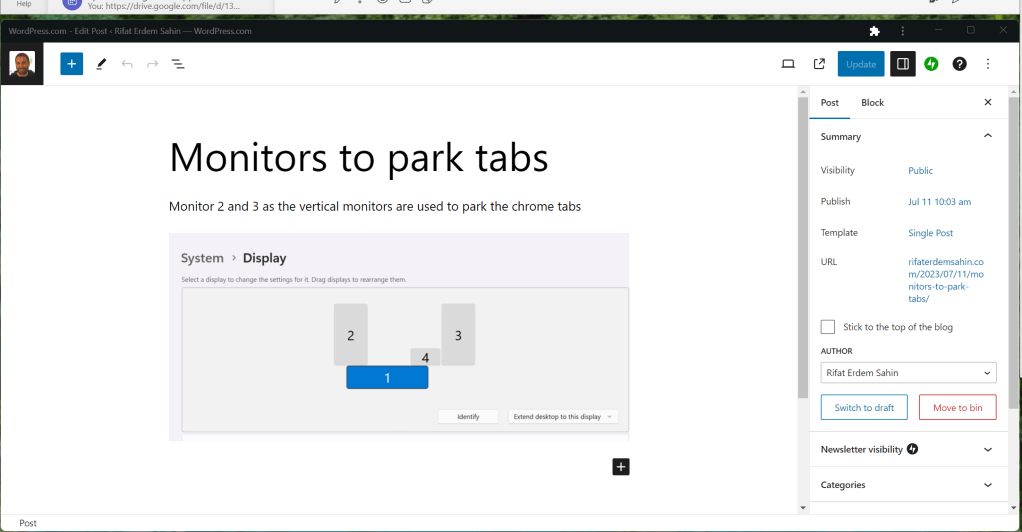The height and width of the screenshot is (532, 1022).
Task: Enable Stick to the top of the blog
Action: click(x=828, y=327)
